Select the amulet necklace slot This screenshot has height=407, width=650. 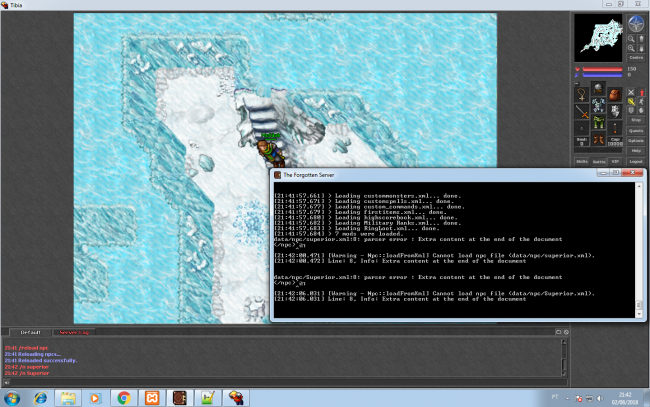[582, 94]
